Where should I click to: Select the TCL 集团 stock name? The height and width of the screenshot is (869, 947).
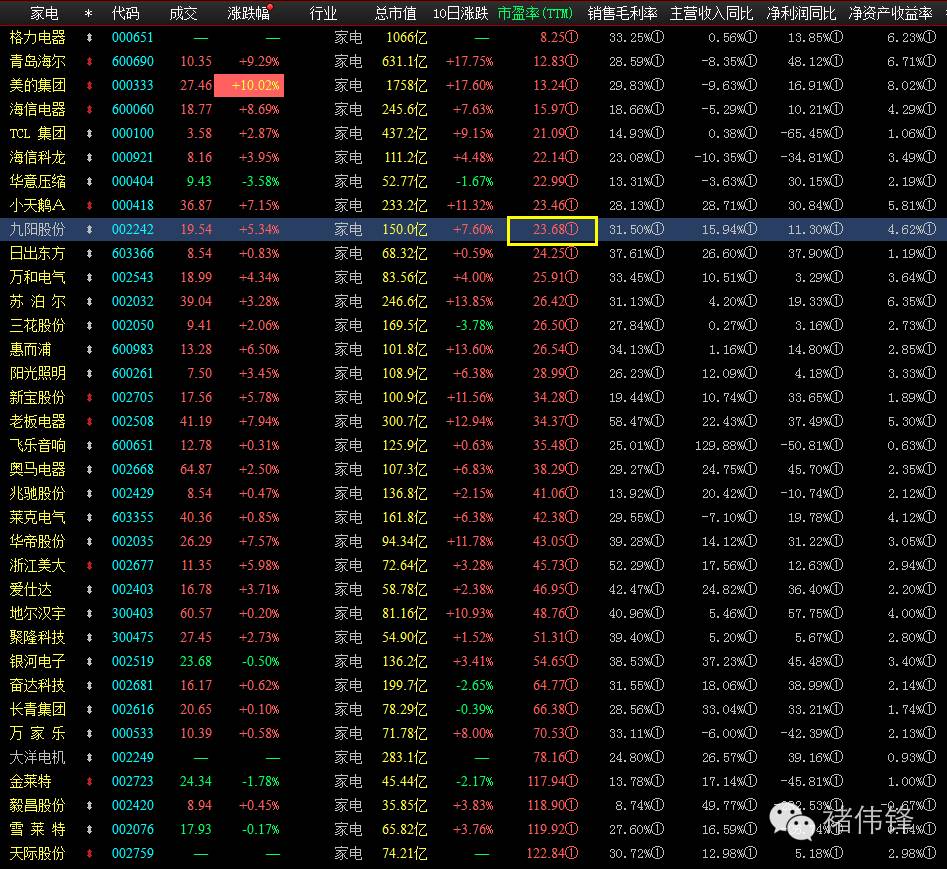point(37,133)
